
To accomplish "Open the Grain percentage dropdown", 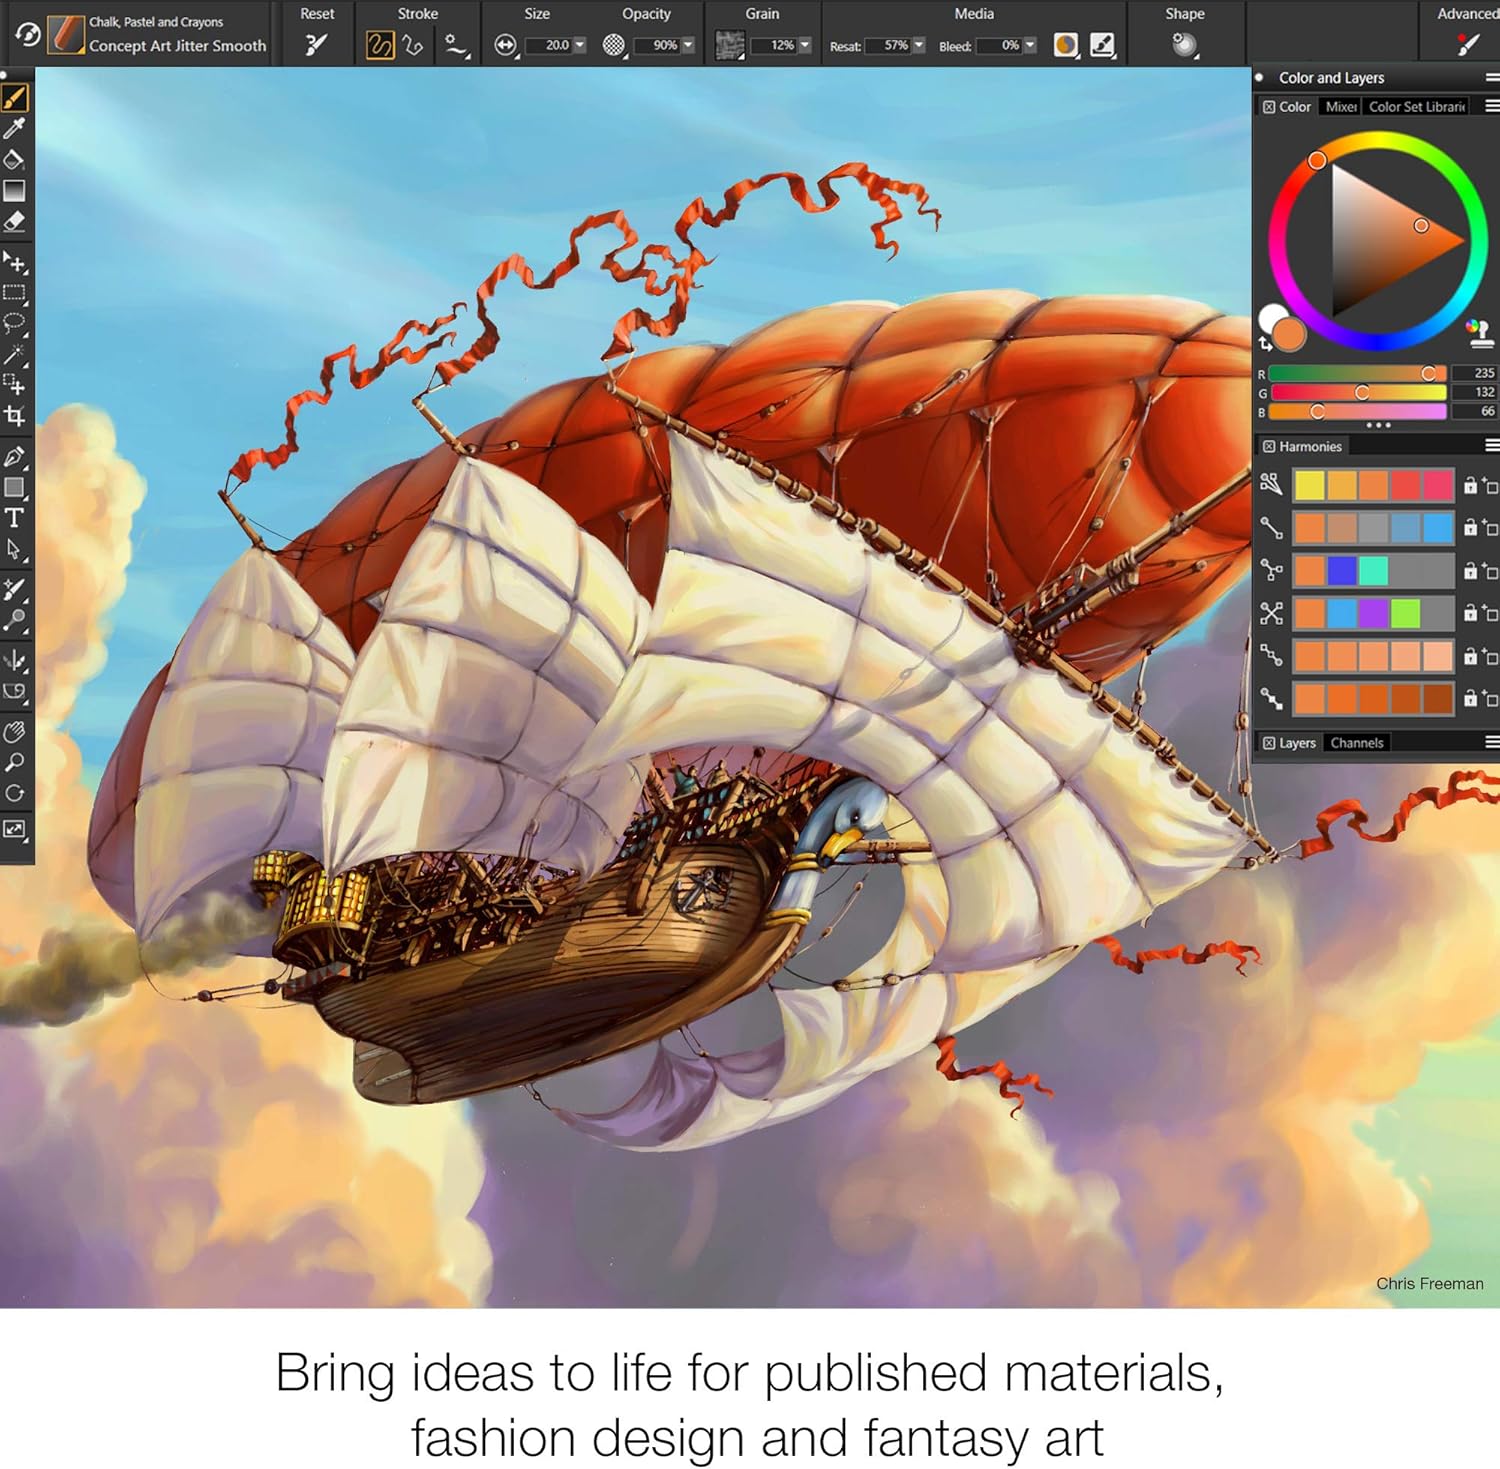I will 805,44.
